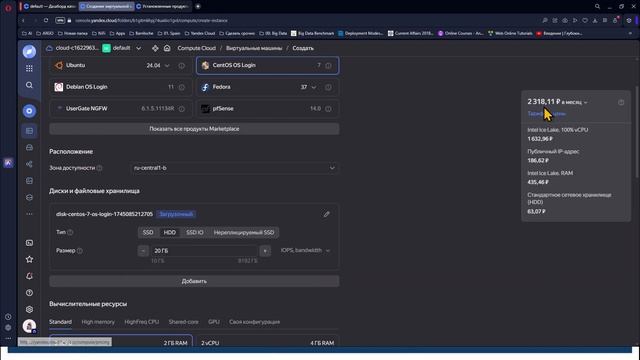Click the info icon in price panel
Image resolution: width=640 pixels, height=360 pixels.
tap(621, 102)
